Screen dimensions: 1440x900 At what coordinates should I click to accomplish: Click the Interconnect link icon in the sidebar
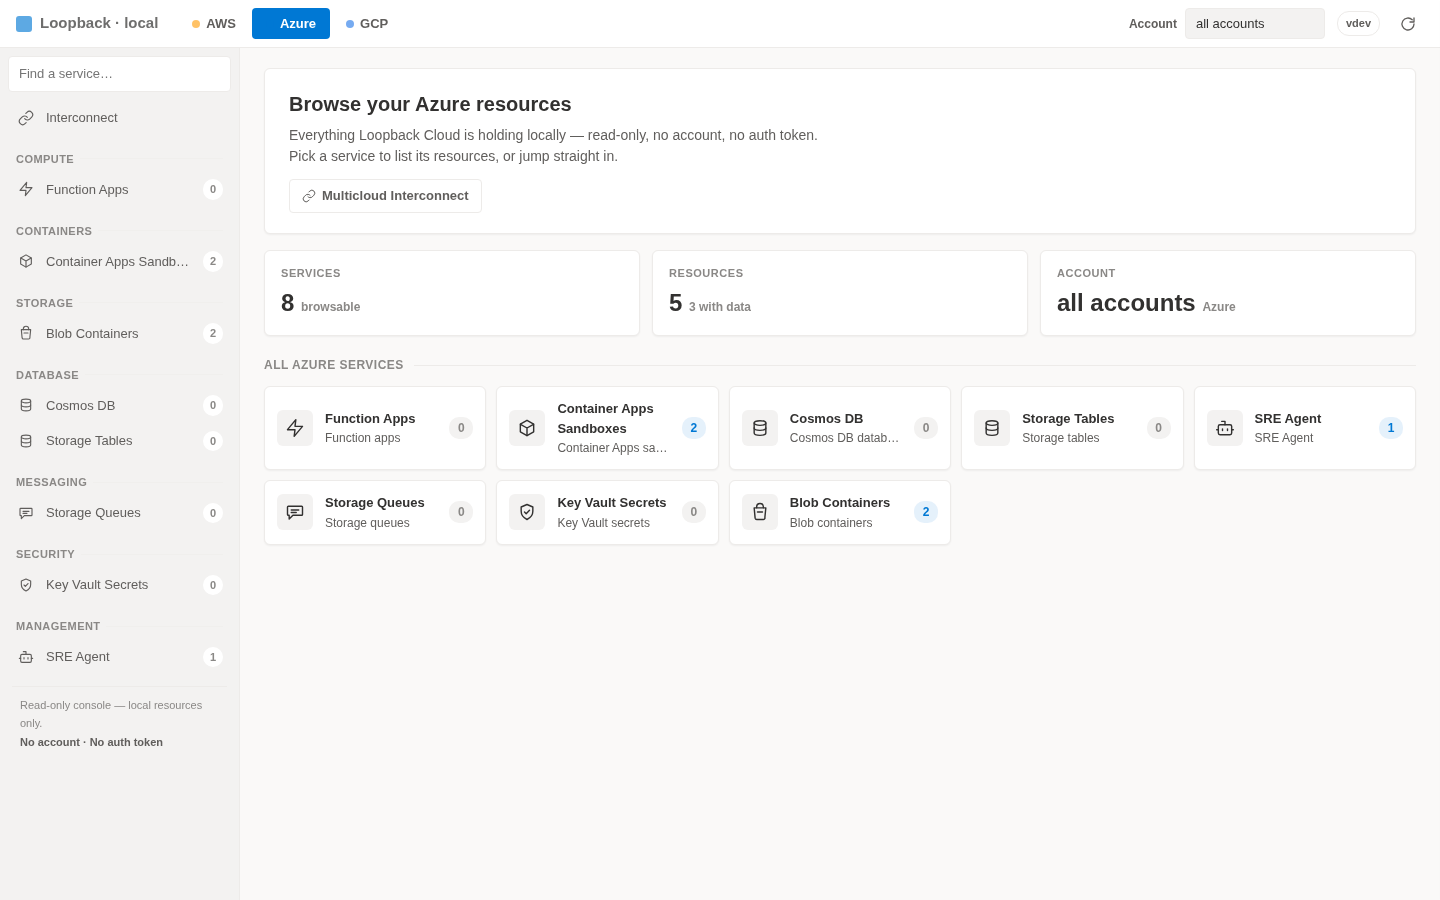[x=26, y=118]
